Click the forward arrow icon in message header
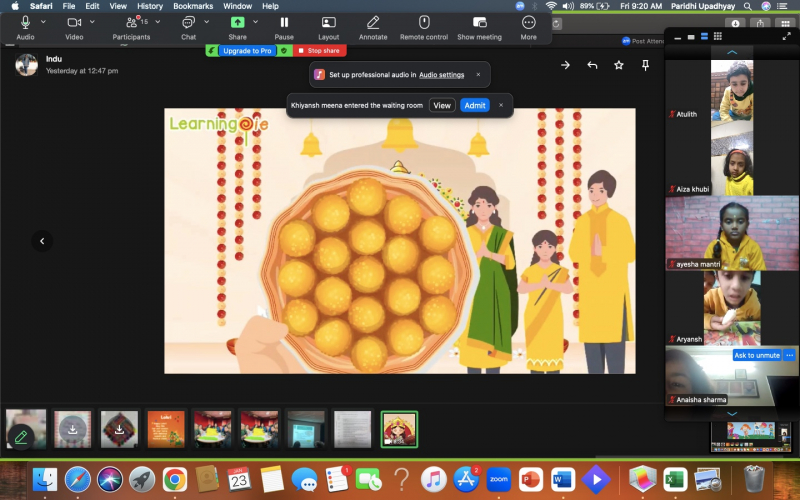The image size is (800, 500). (x=565, y=65)
